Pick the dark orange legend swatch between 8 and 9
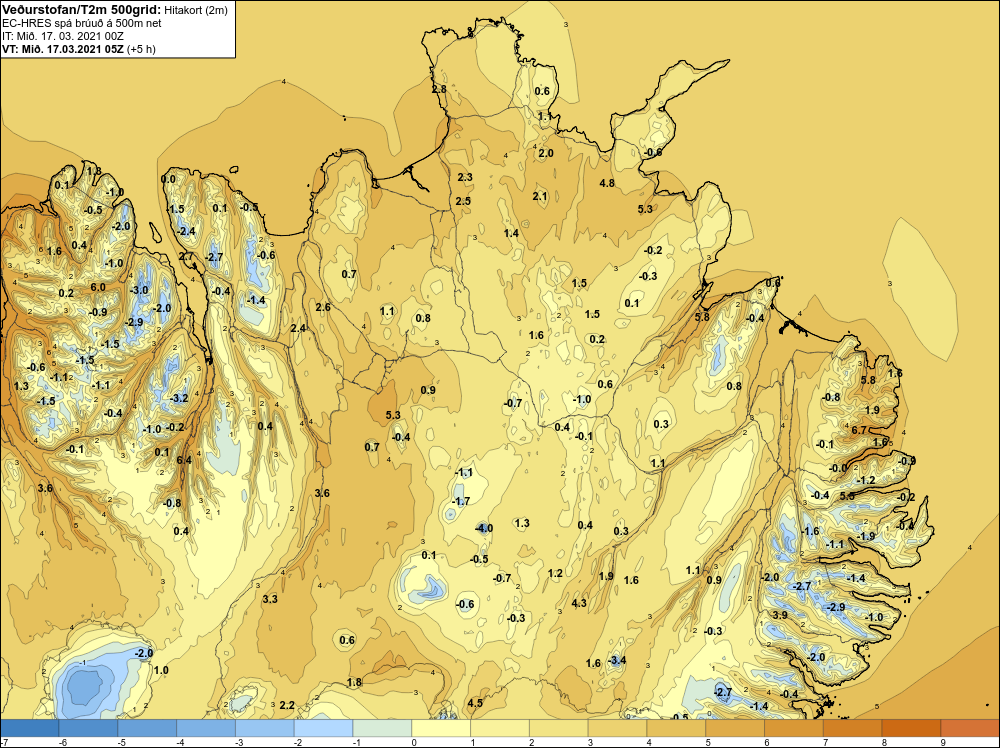Viewport: 1000px width, 748px height. (911, 728)
